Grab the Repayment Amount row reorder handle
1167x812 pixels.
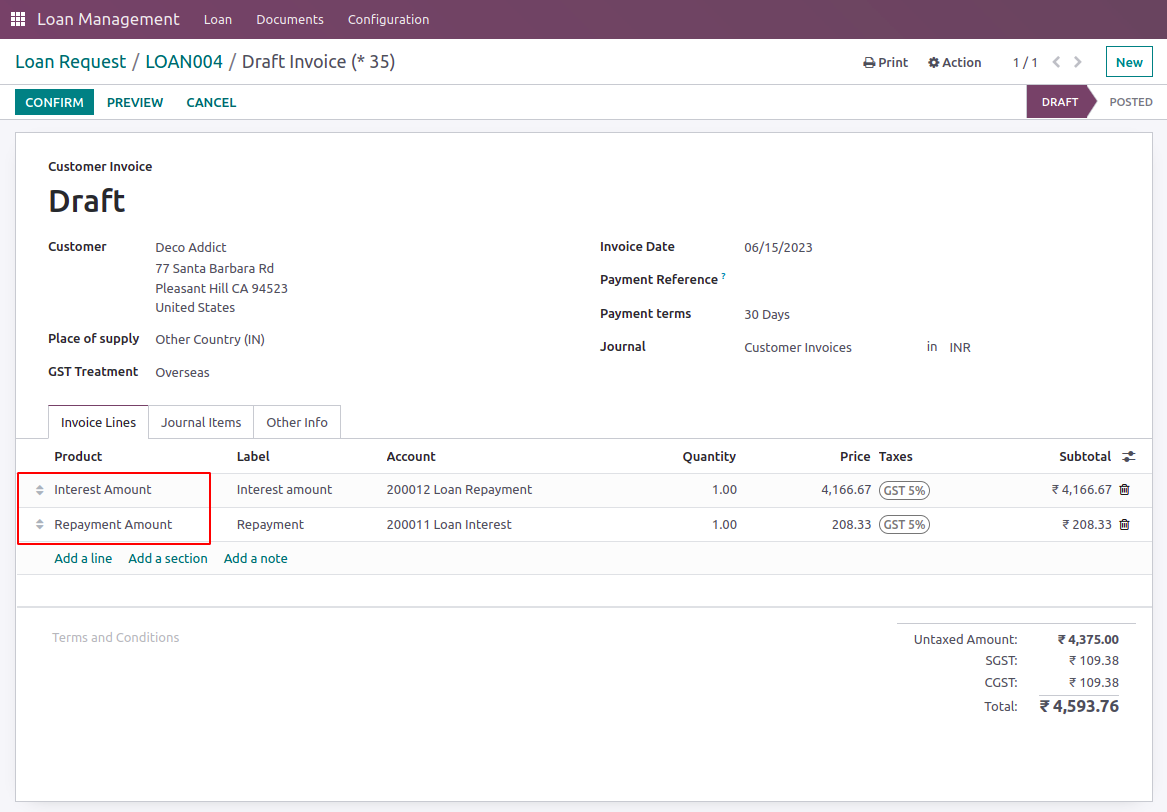(39, 525)
